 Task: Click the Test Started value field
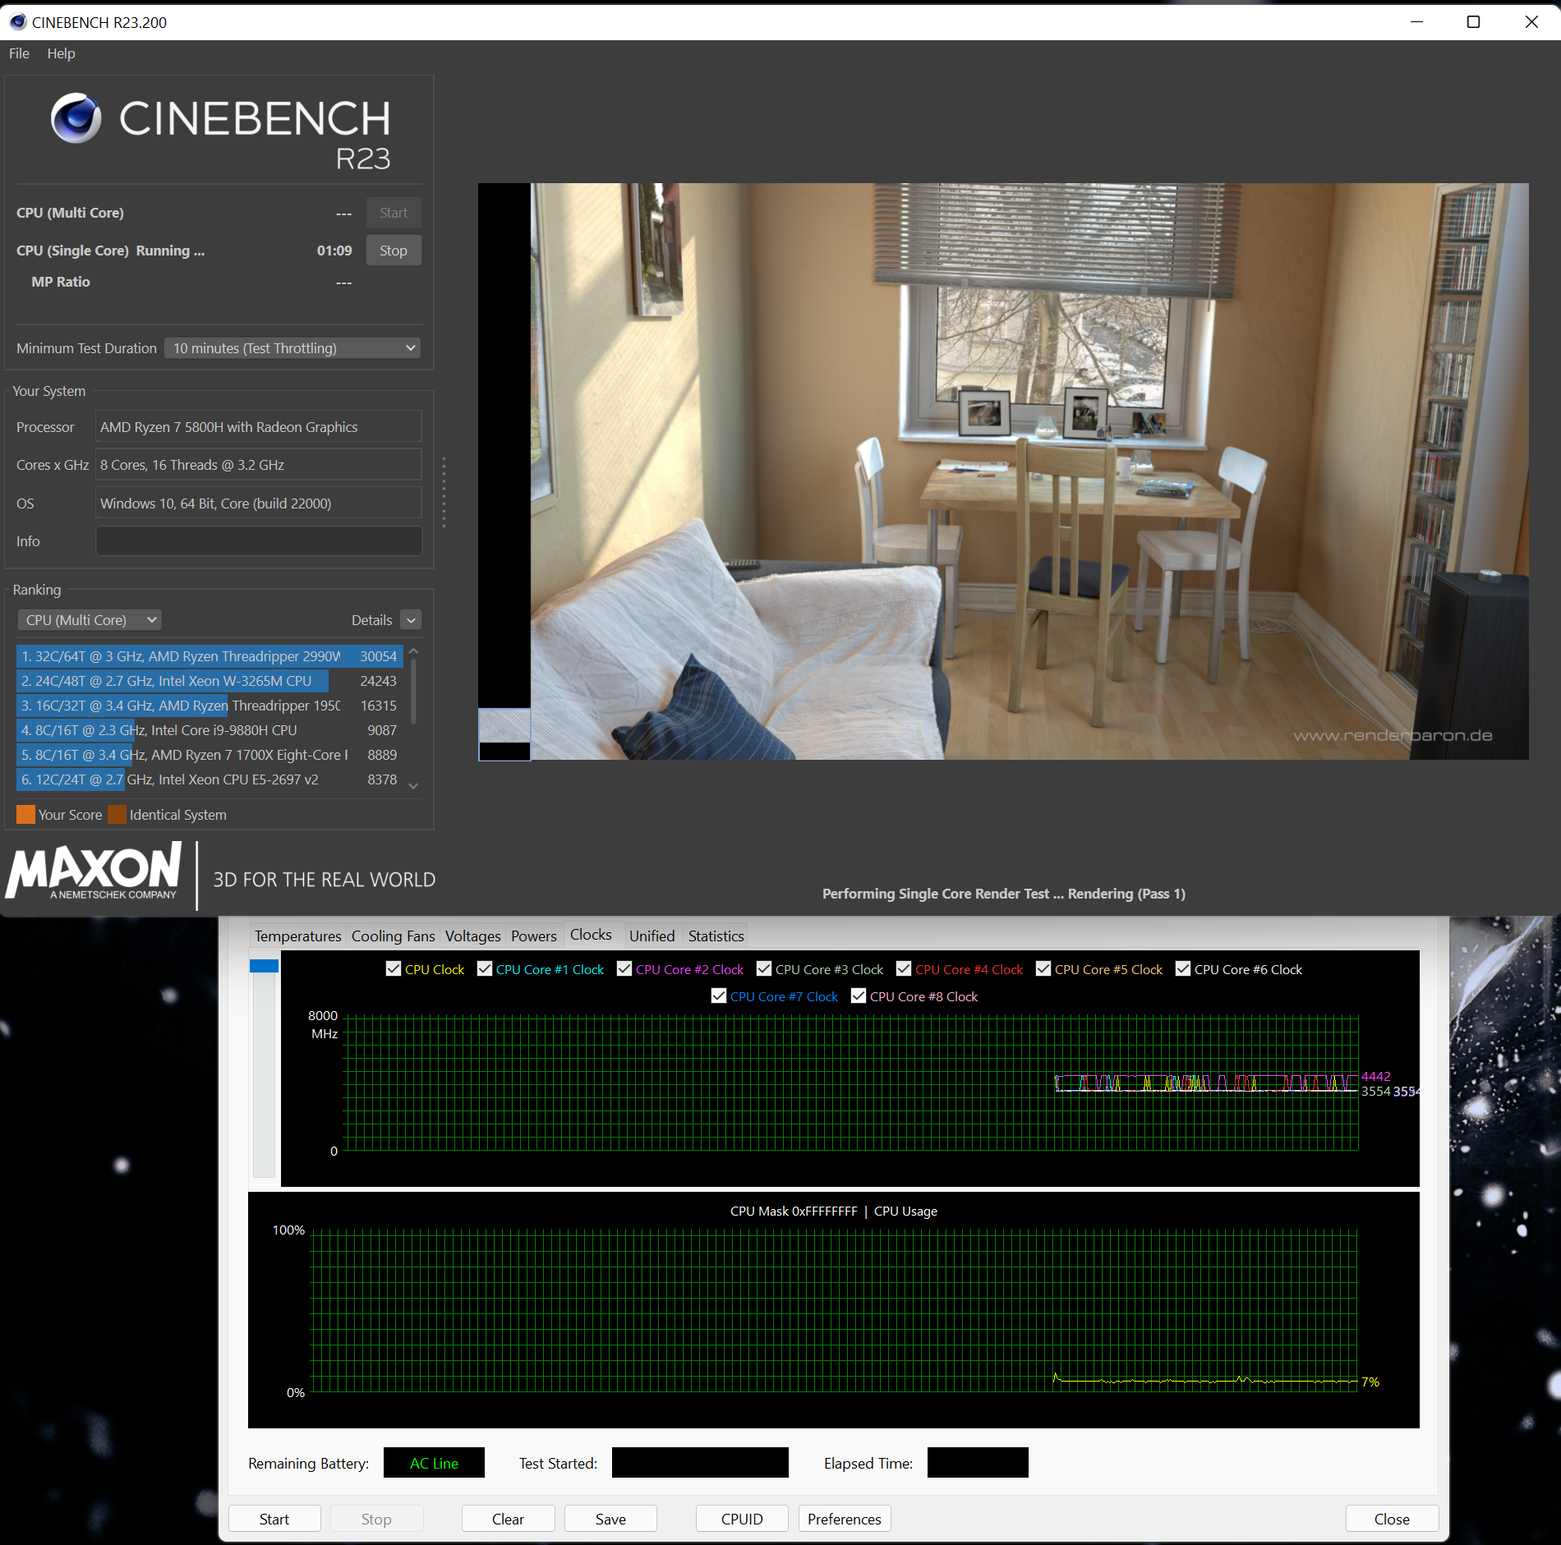(700, 1463)
